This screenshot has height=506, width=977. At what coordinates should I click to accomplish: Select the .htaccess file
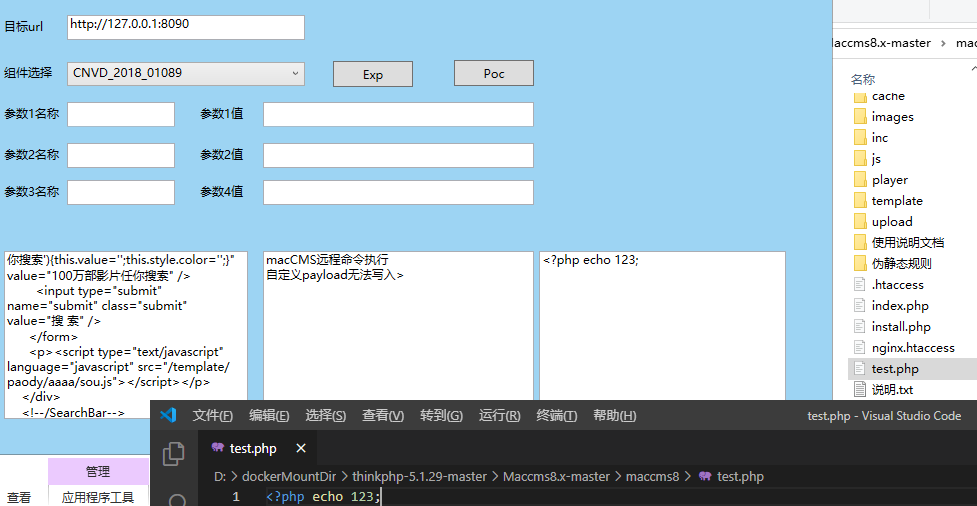(897, 285)
